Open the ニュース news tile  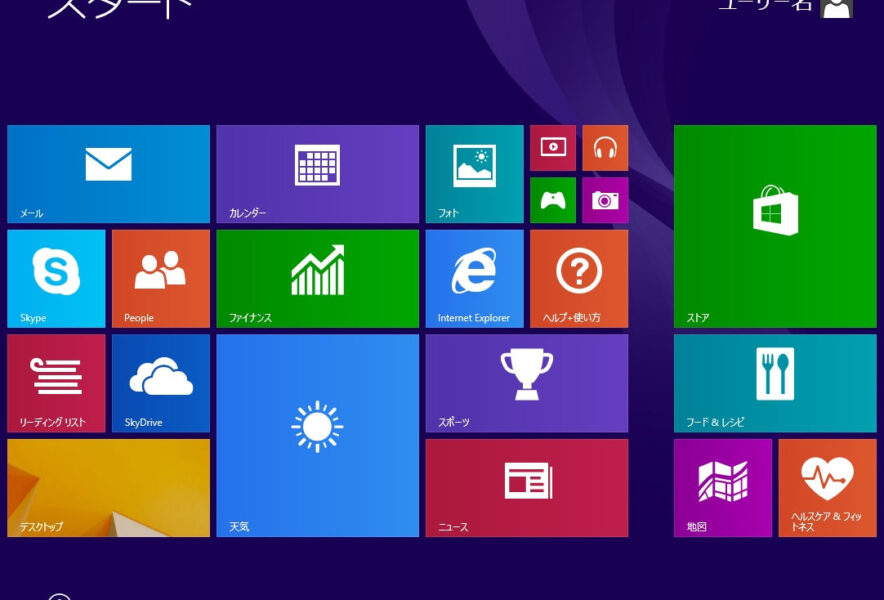coord(527,488)
